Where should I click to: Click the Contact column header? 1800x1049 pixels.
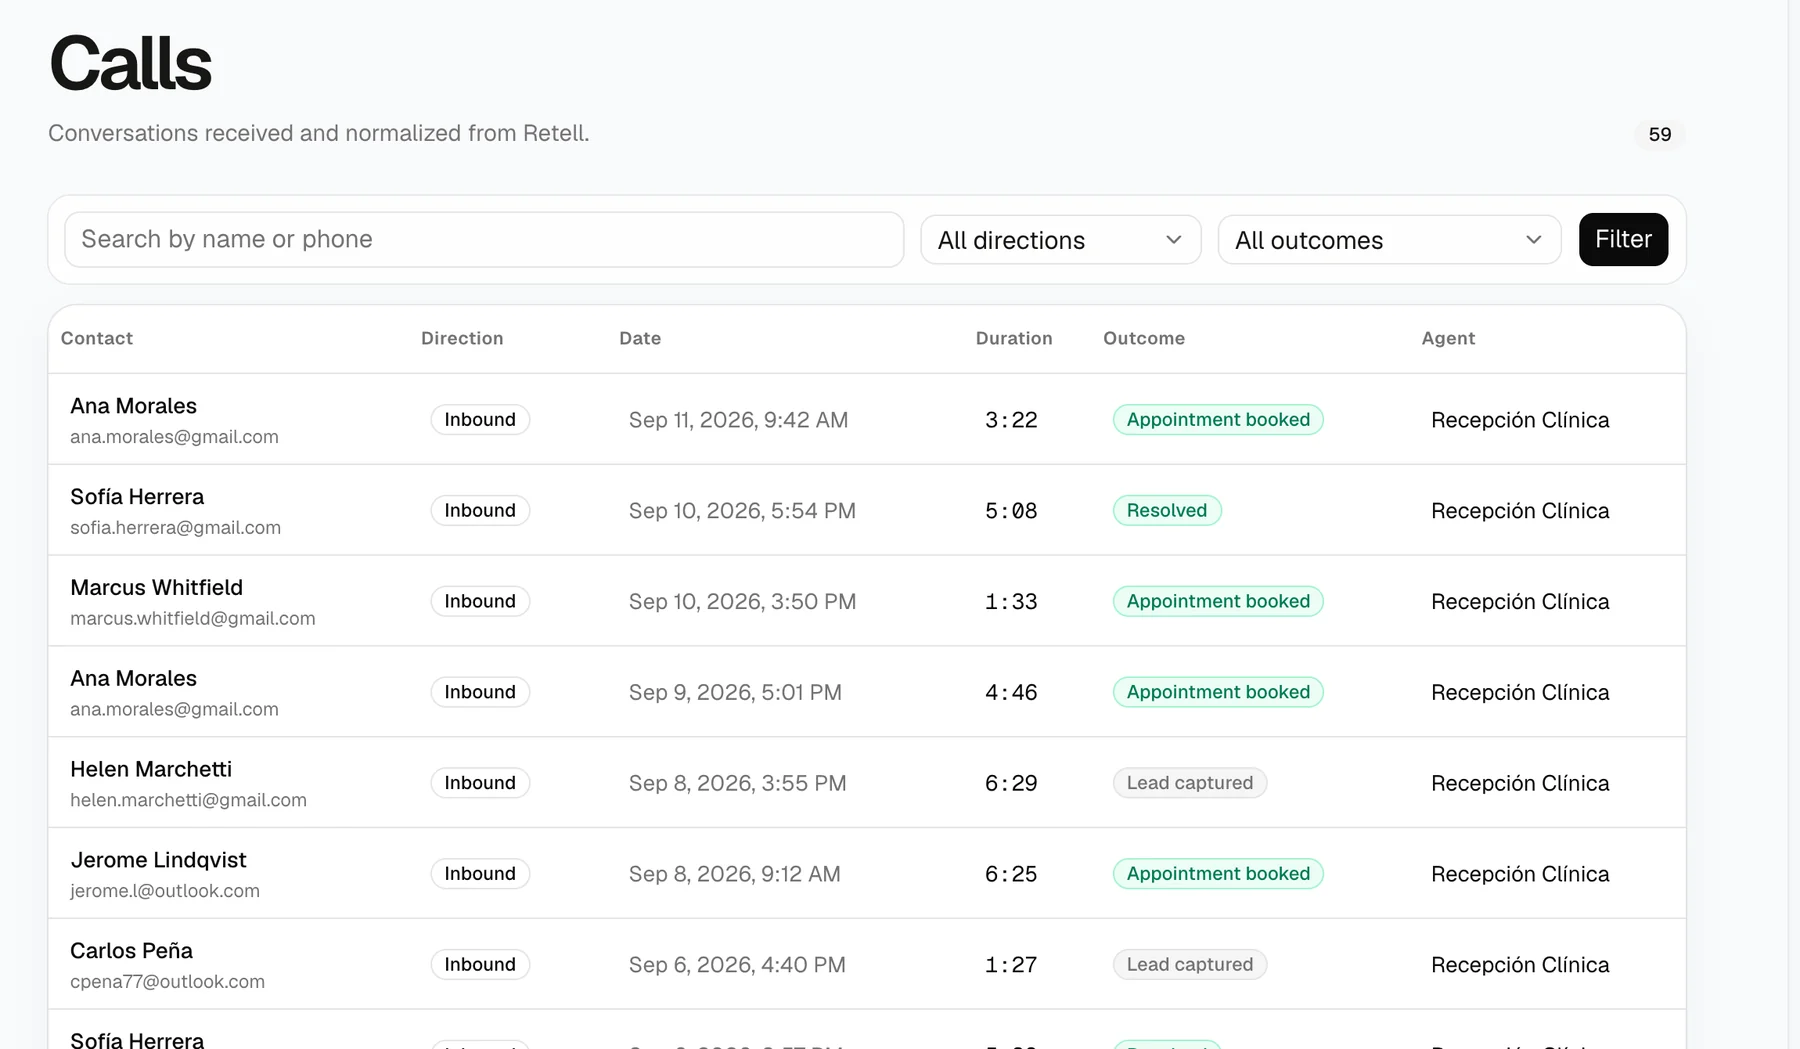click(97, 339)
